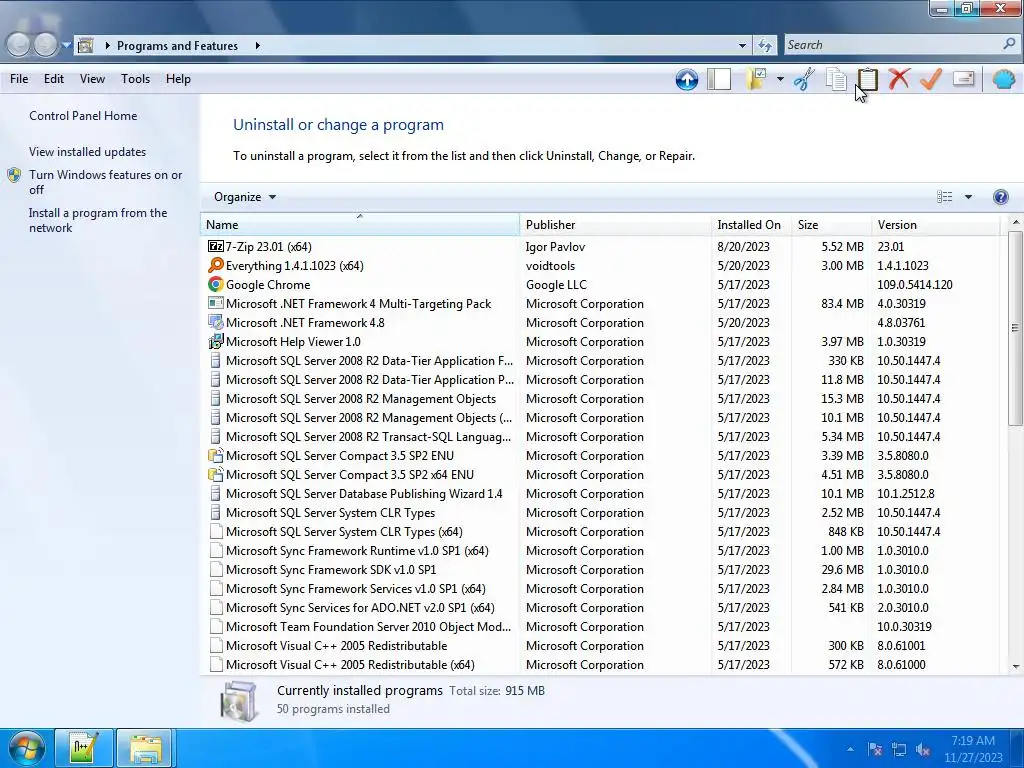Select Everything 1.4.1.1023 (x64) program
1024x768 pixels.
point(601,266)
